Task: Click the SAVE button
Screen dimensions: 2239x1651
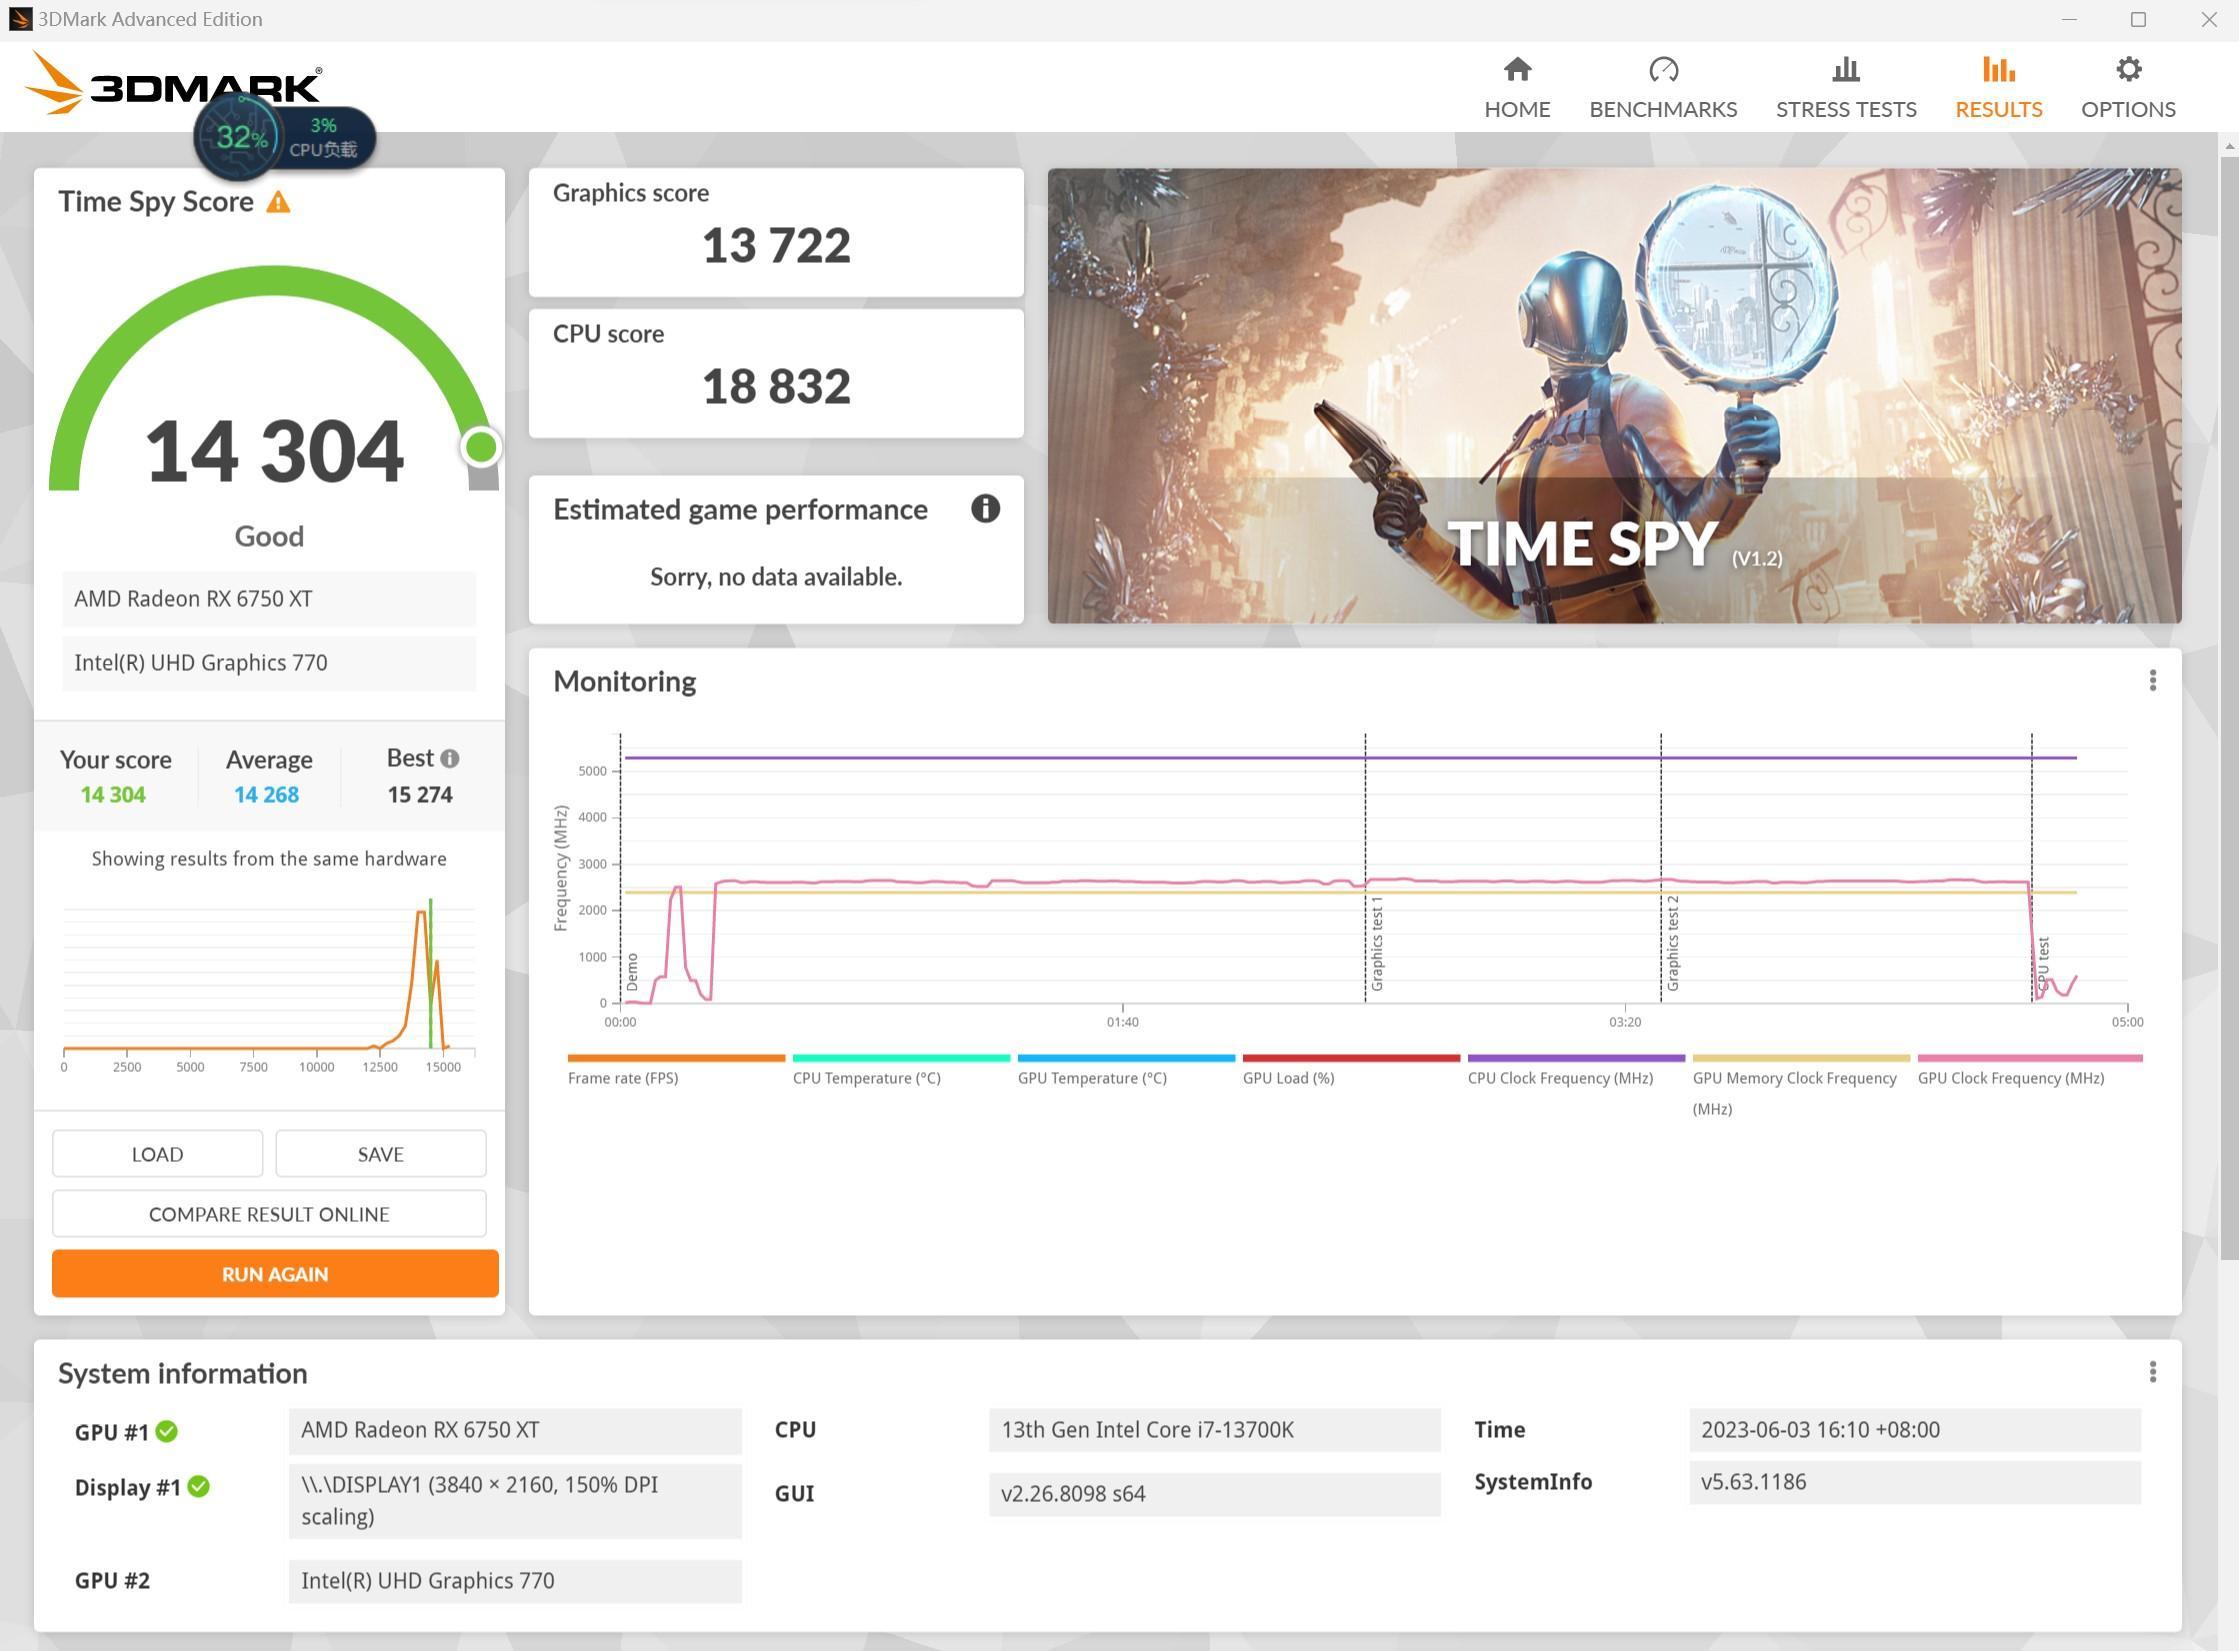Action: (x=380, y=1154)
